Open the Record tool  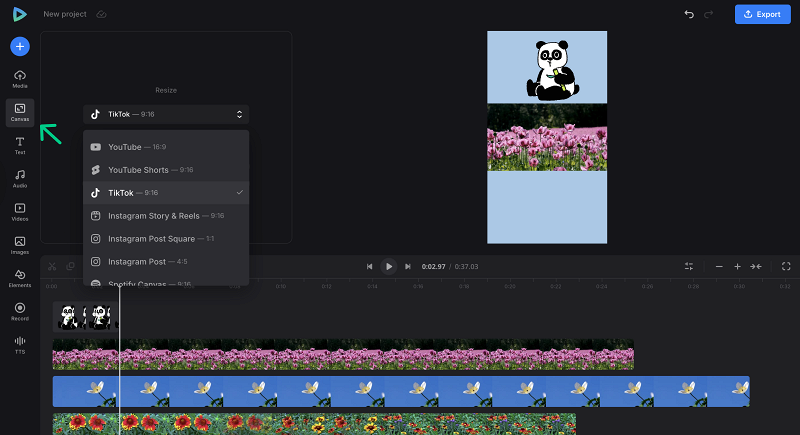point(20,312)
